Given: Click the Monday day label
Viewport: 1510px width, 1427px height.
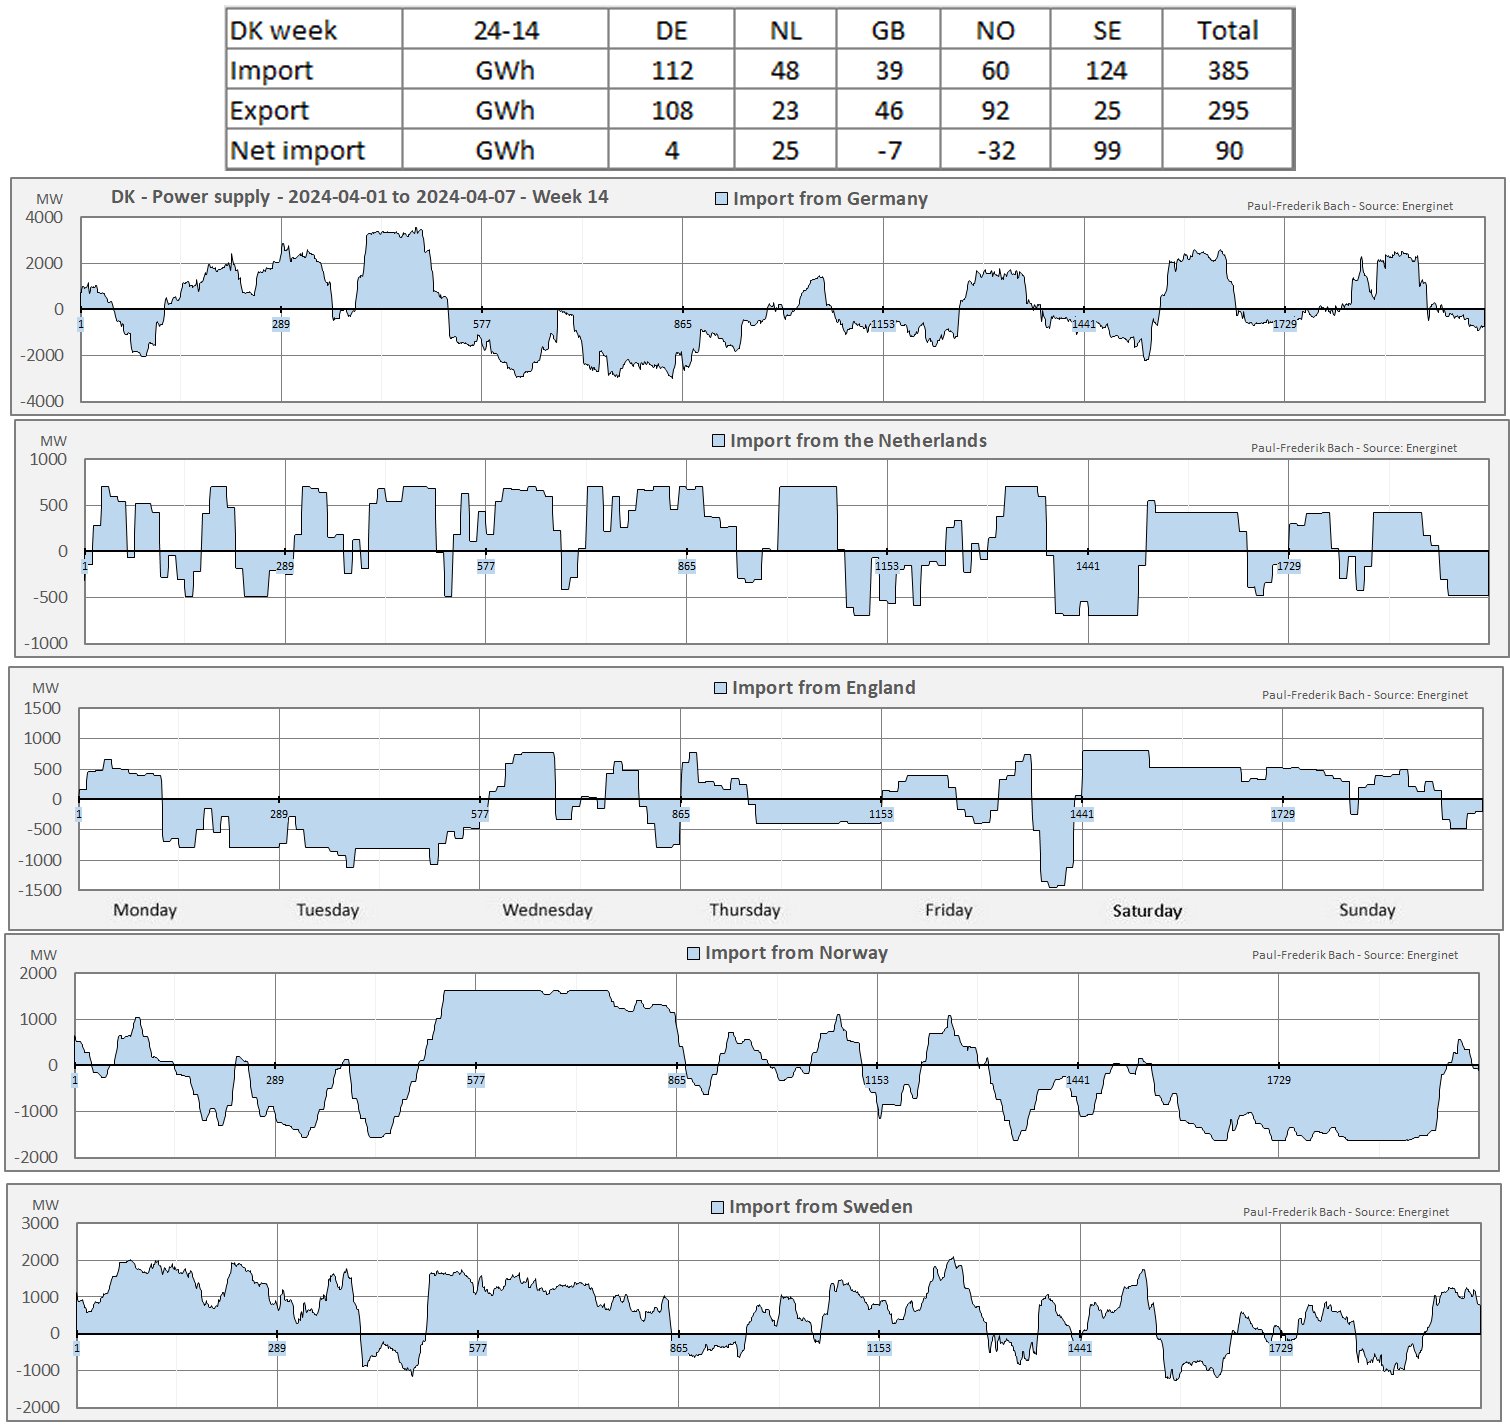Looking at the screenshot, I should coord(145,910).
